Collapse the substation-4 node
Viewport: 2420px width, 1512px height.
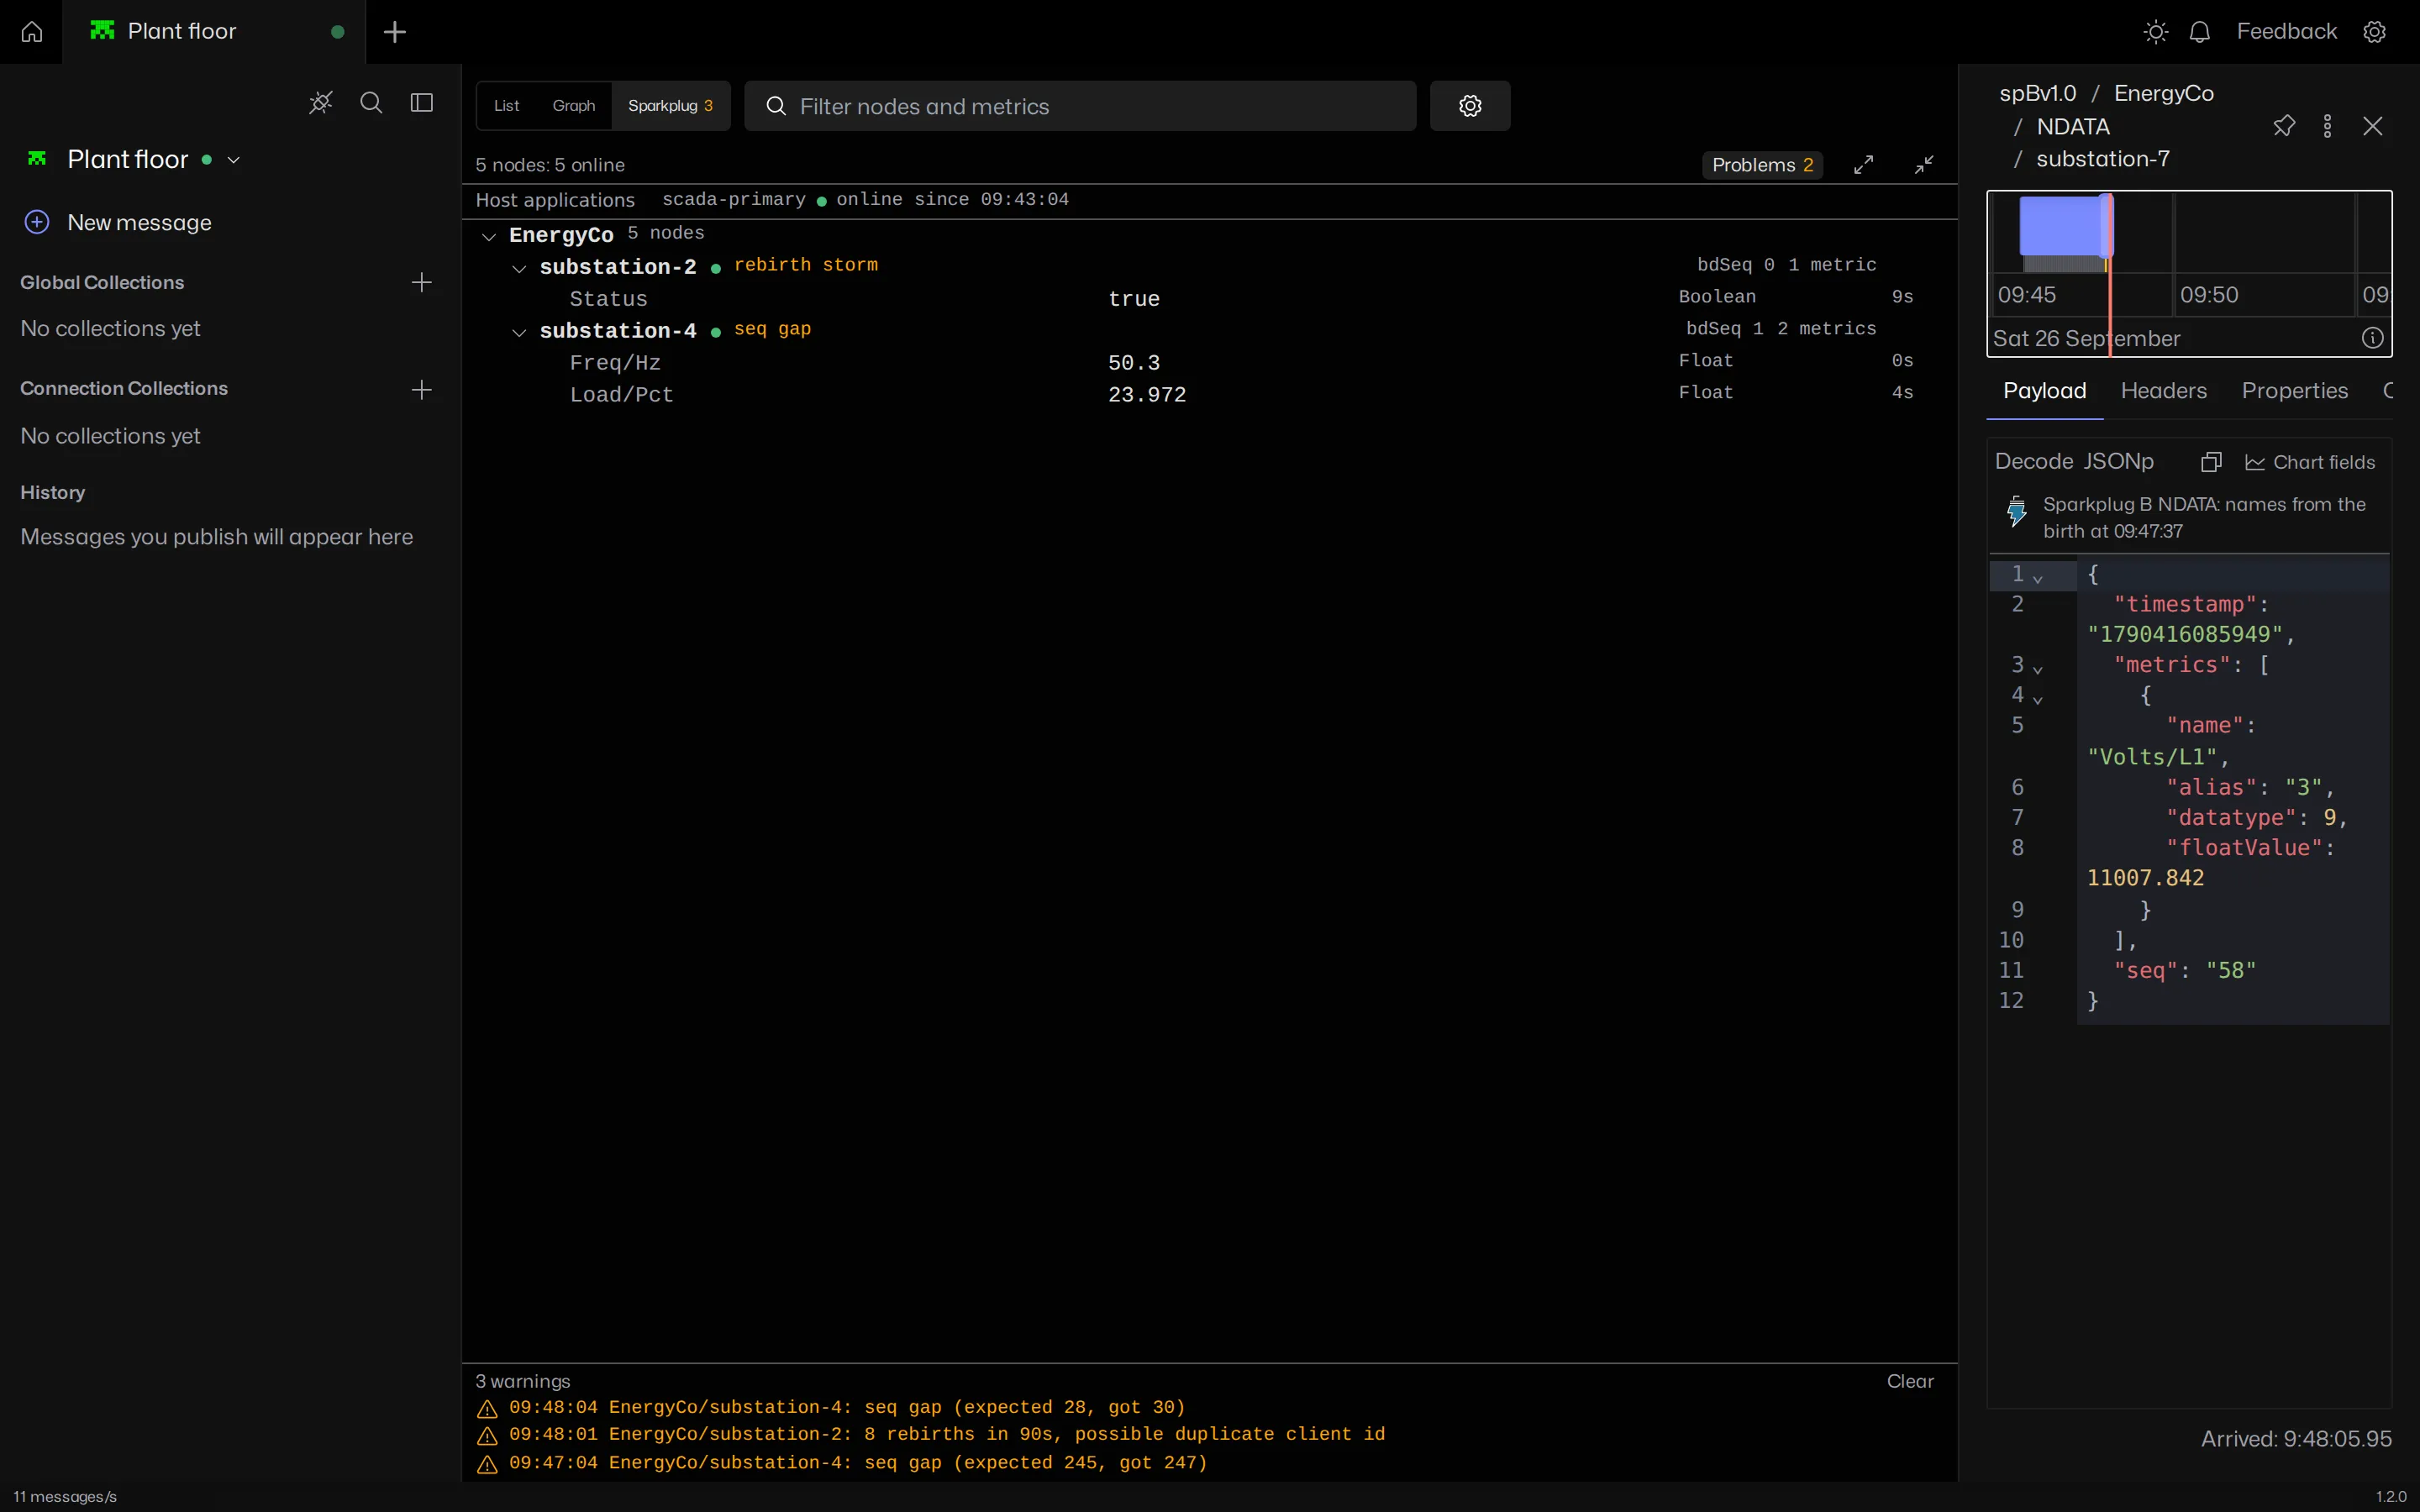pos(519,333)
